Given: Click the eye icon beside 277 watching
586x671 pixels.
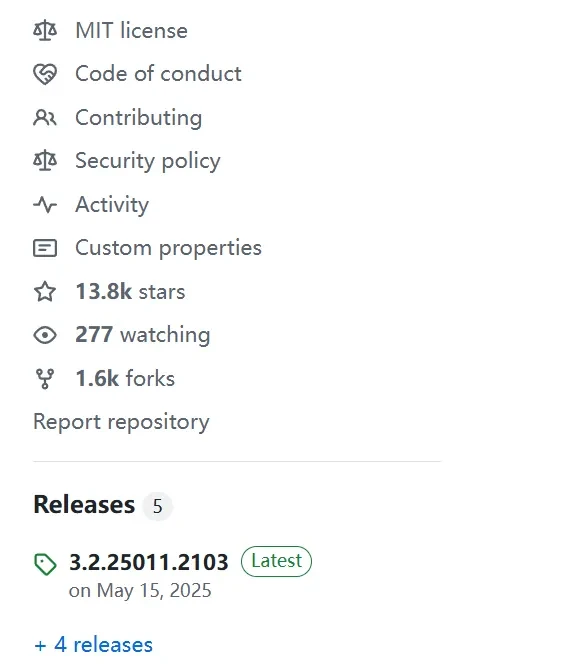Looking at the screenshot, I should (x=45, y=335).
